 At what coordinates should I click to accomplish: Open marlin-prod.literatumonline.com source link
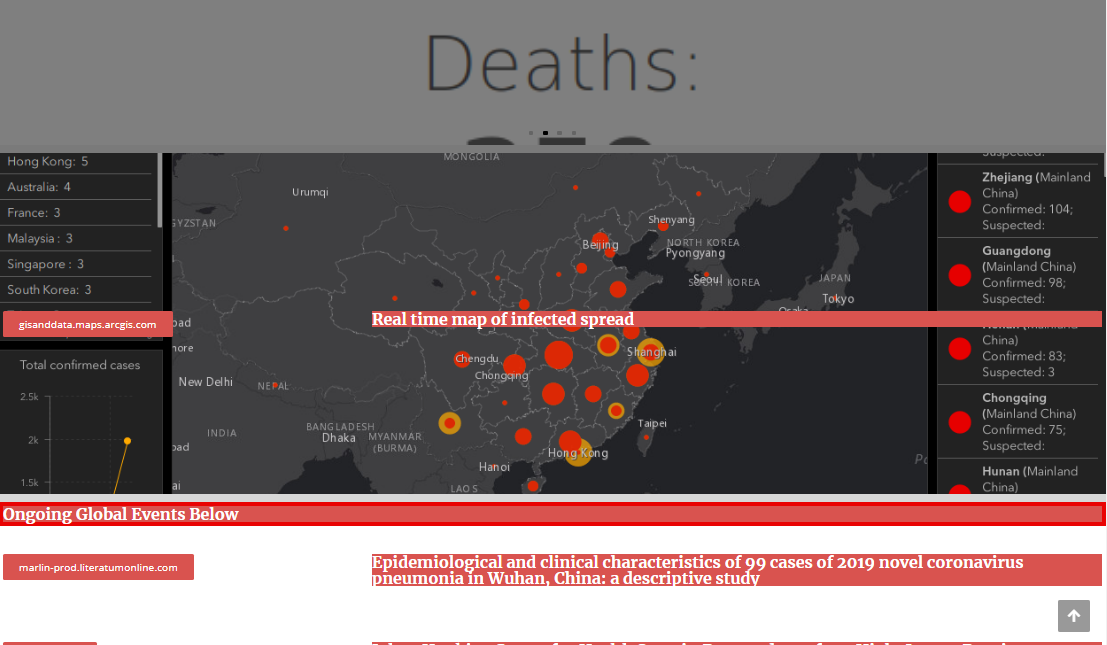click(x=98, y=567)
